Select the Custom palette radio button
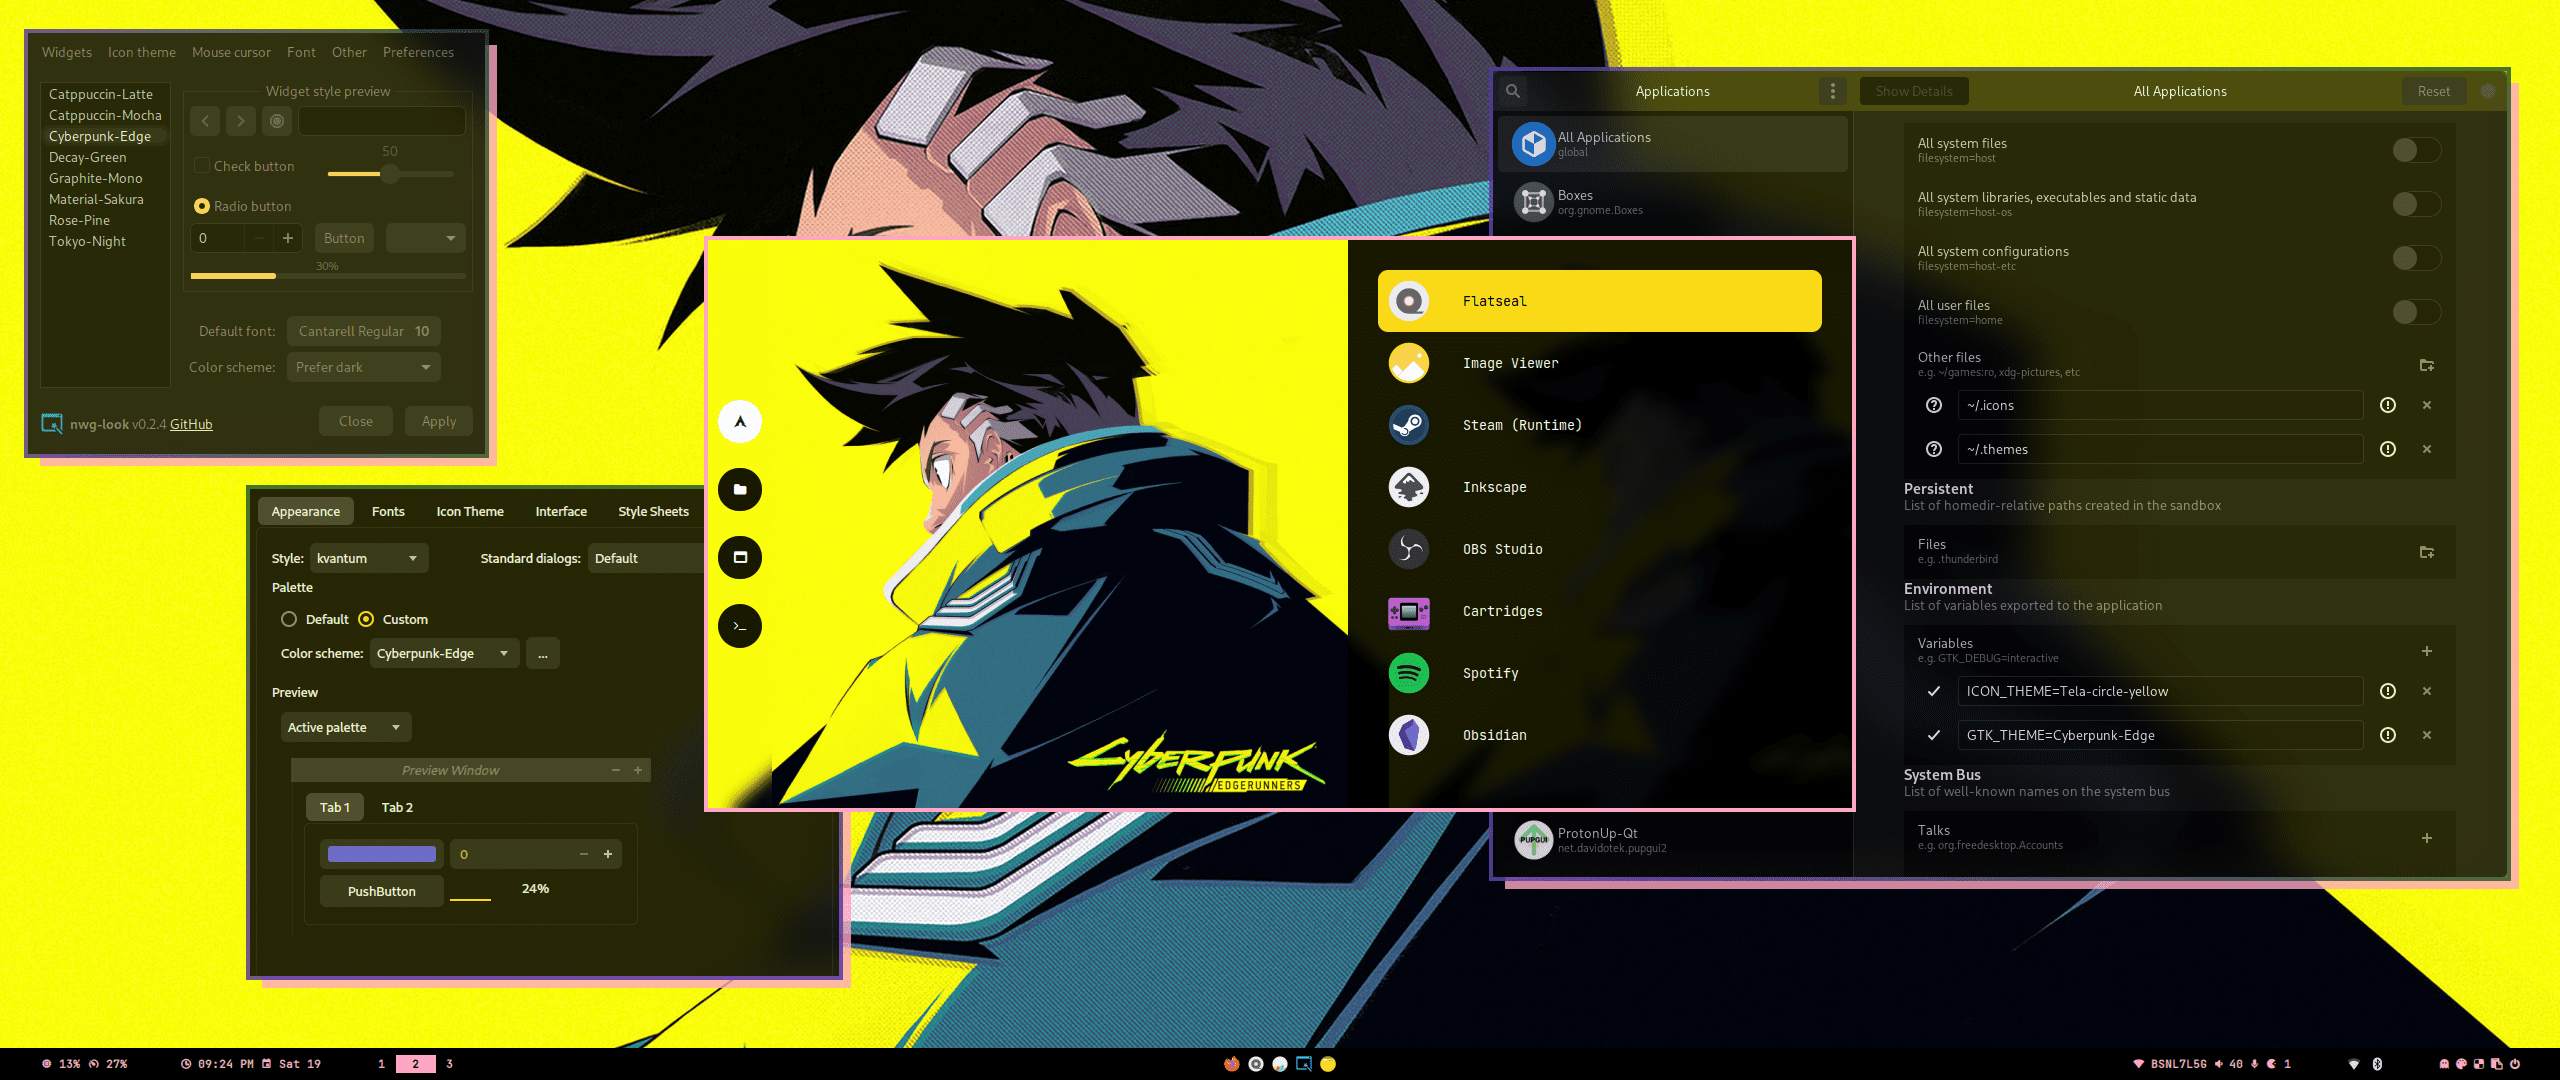This screenshot has width=2560, height=1080. click(x=367, y=618)
